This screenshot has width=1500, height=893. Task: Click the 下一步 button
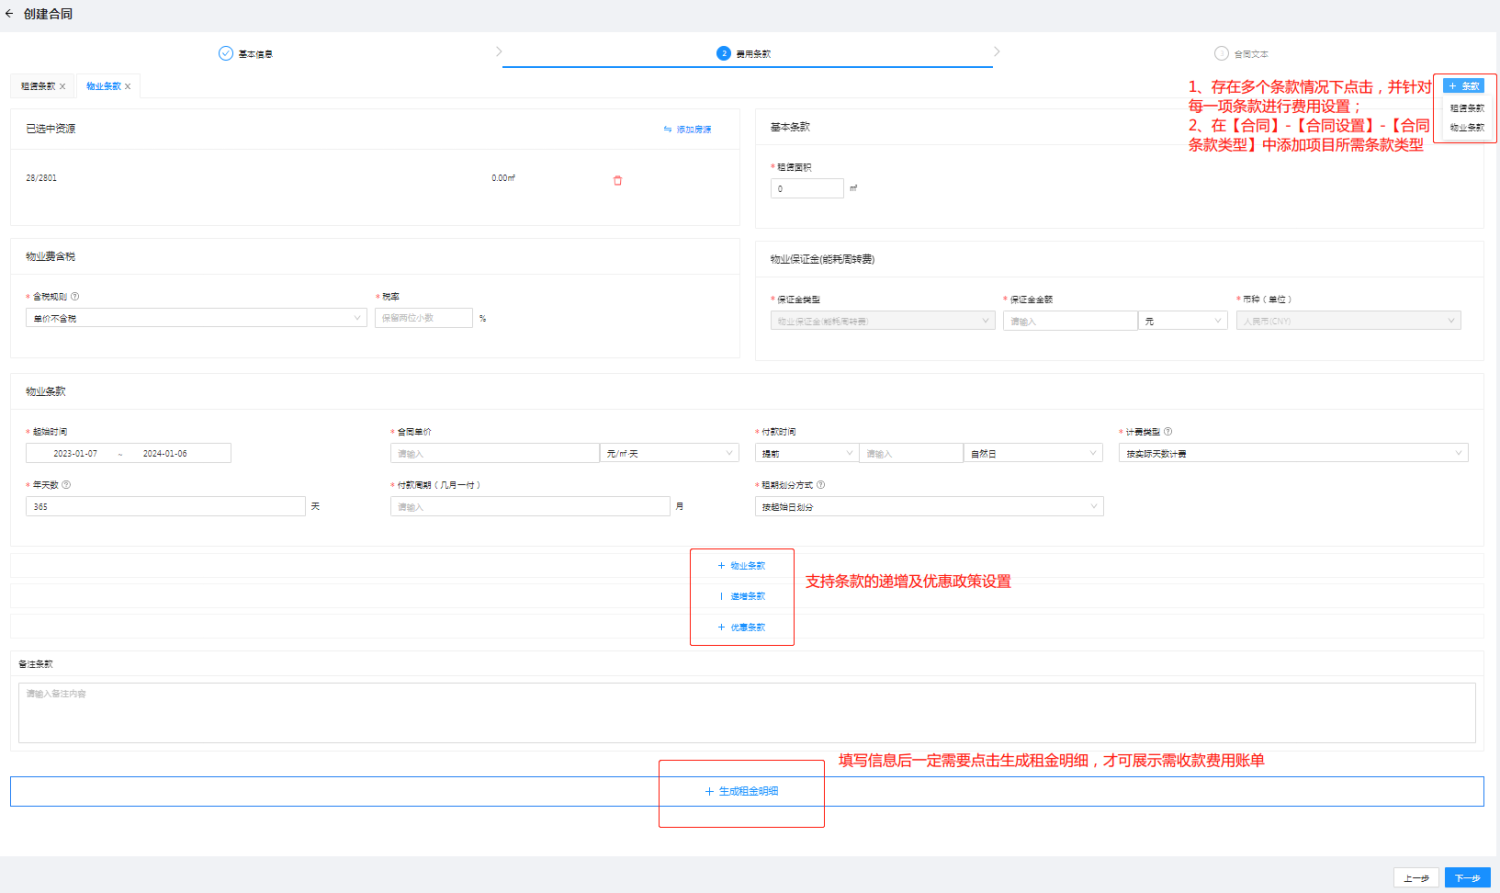(x=1467, y=878)
